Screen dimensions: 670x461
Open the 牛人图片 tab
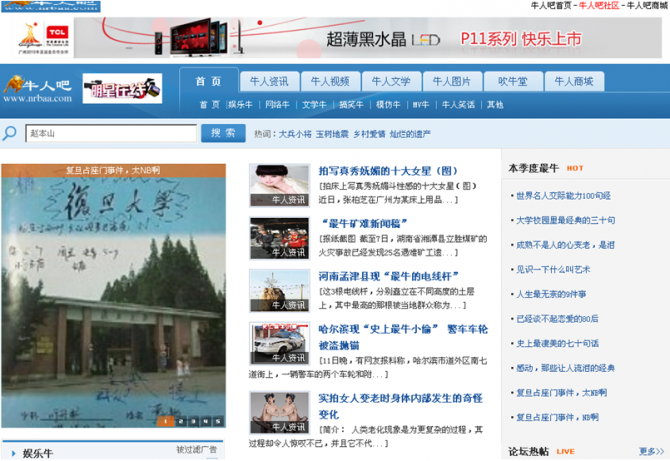pyautogui.click(x=451, y=82)
